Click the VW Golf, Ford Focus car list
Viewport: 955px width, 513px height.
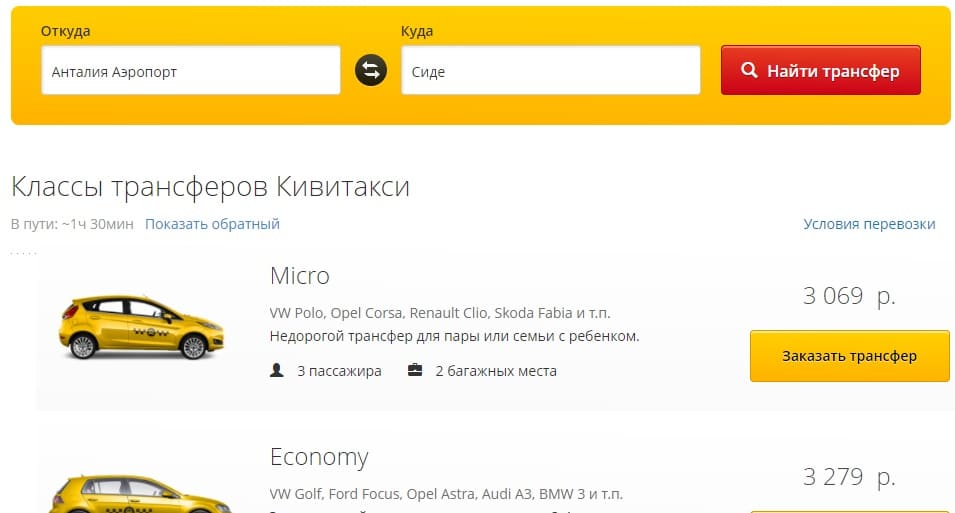pyautogui.click(x=446, y=494)
